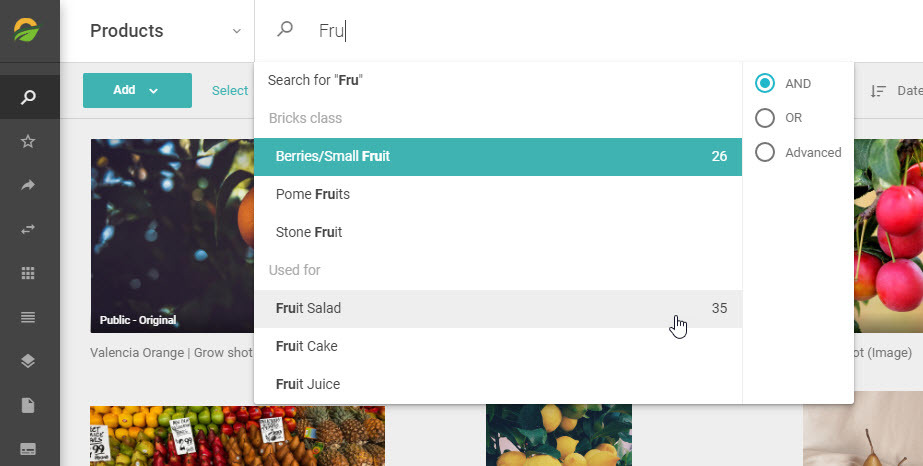The image size is (923, 466).
Task: Open the Add button dropdown arrow
Action: coord(154,91)
